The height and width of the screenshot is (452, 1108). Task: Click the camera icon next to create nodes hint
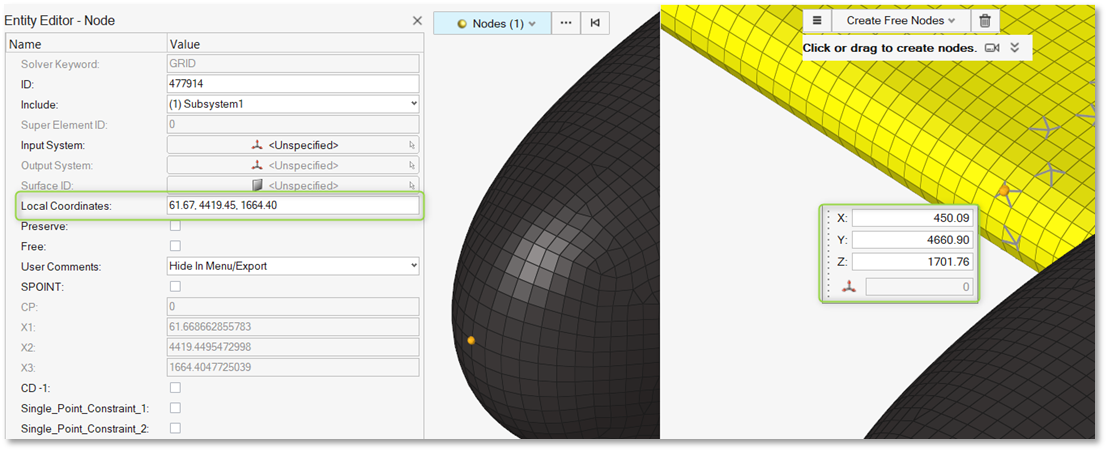992,48
